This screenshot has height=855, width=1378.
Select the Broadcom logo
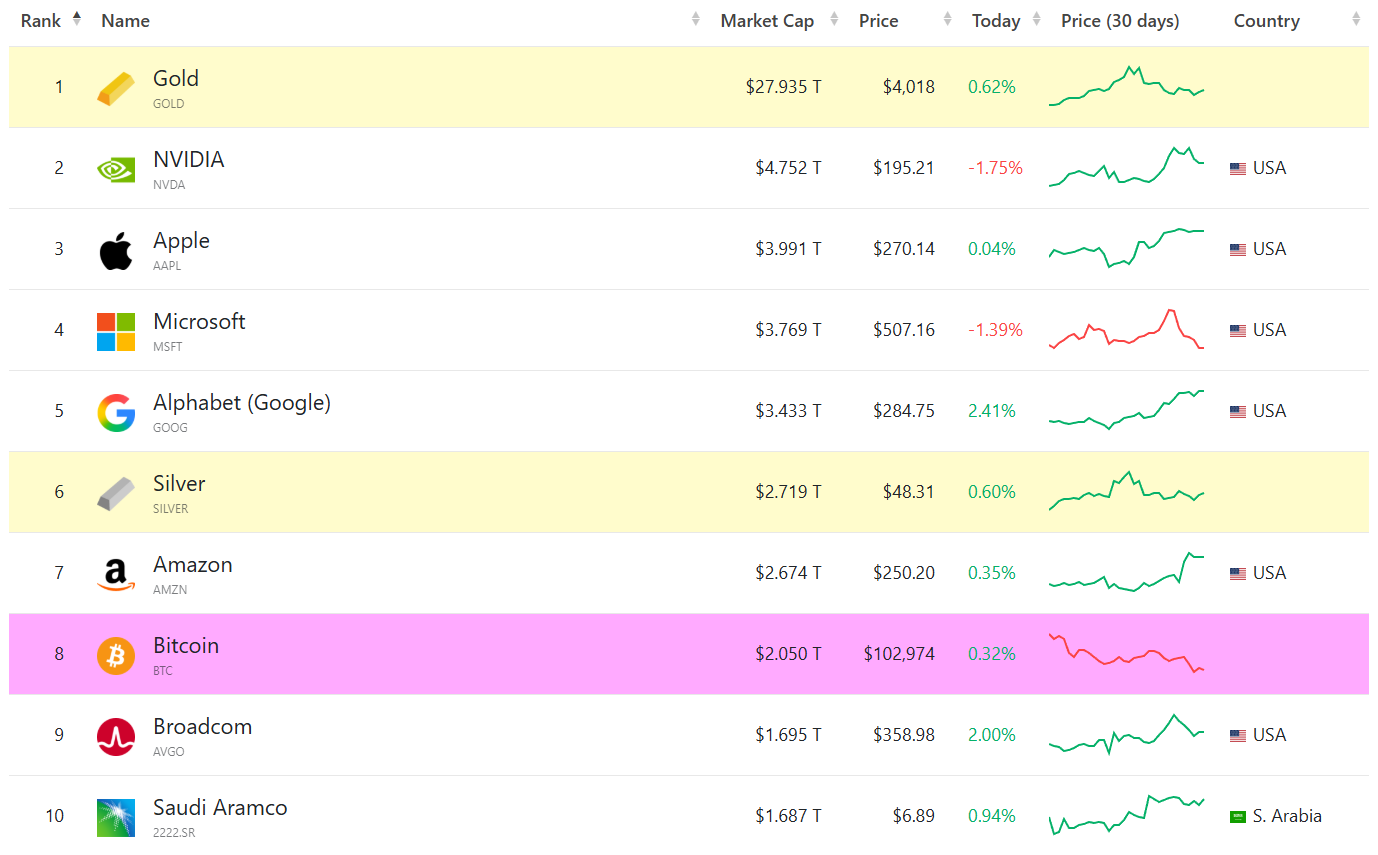pos(115,734)
